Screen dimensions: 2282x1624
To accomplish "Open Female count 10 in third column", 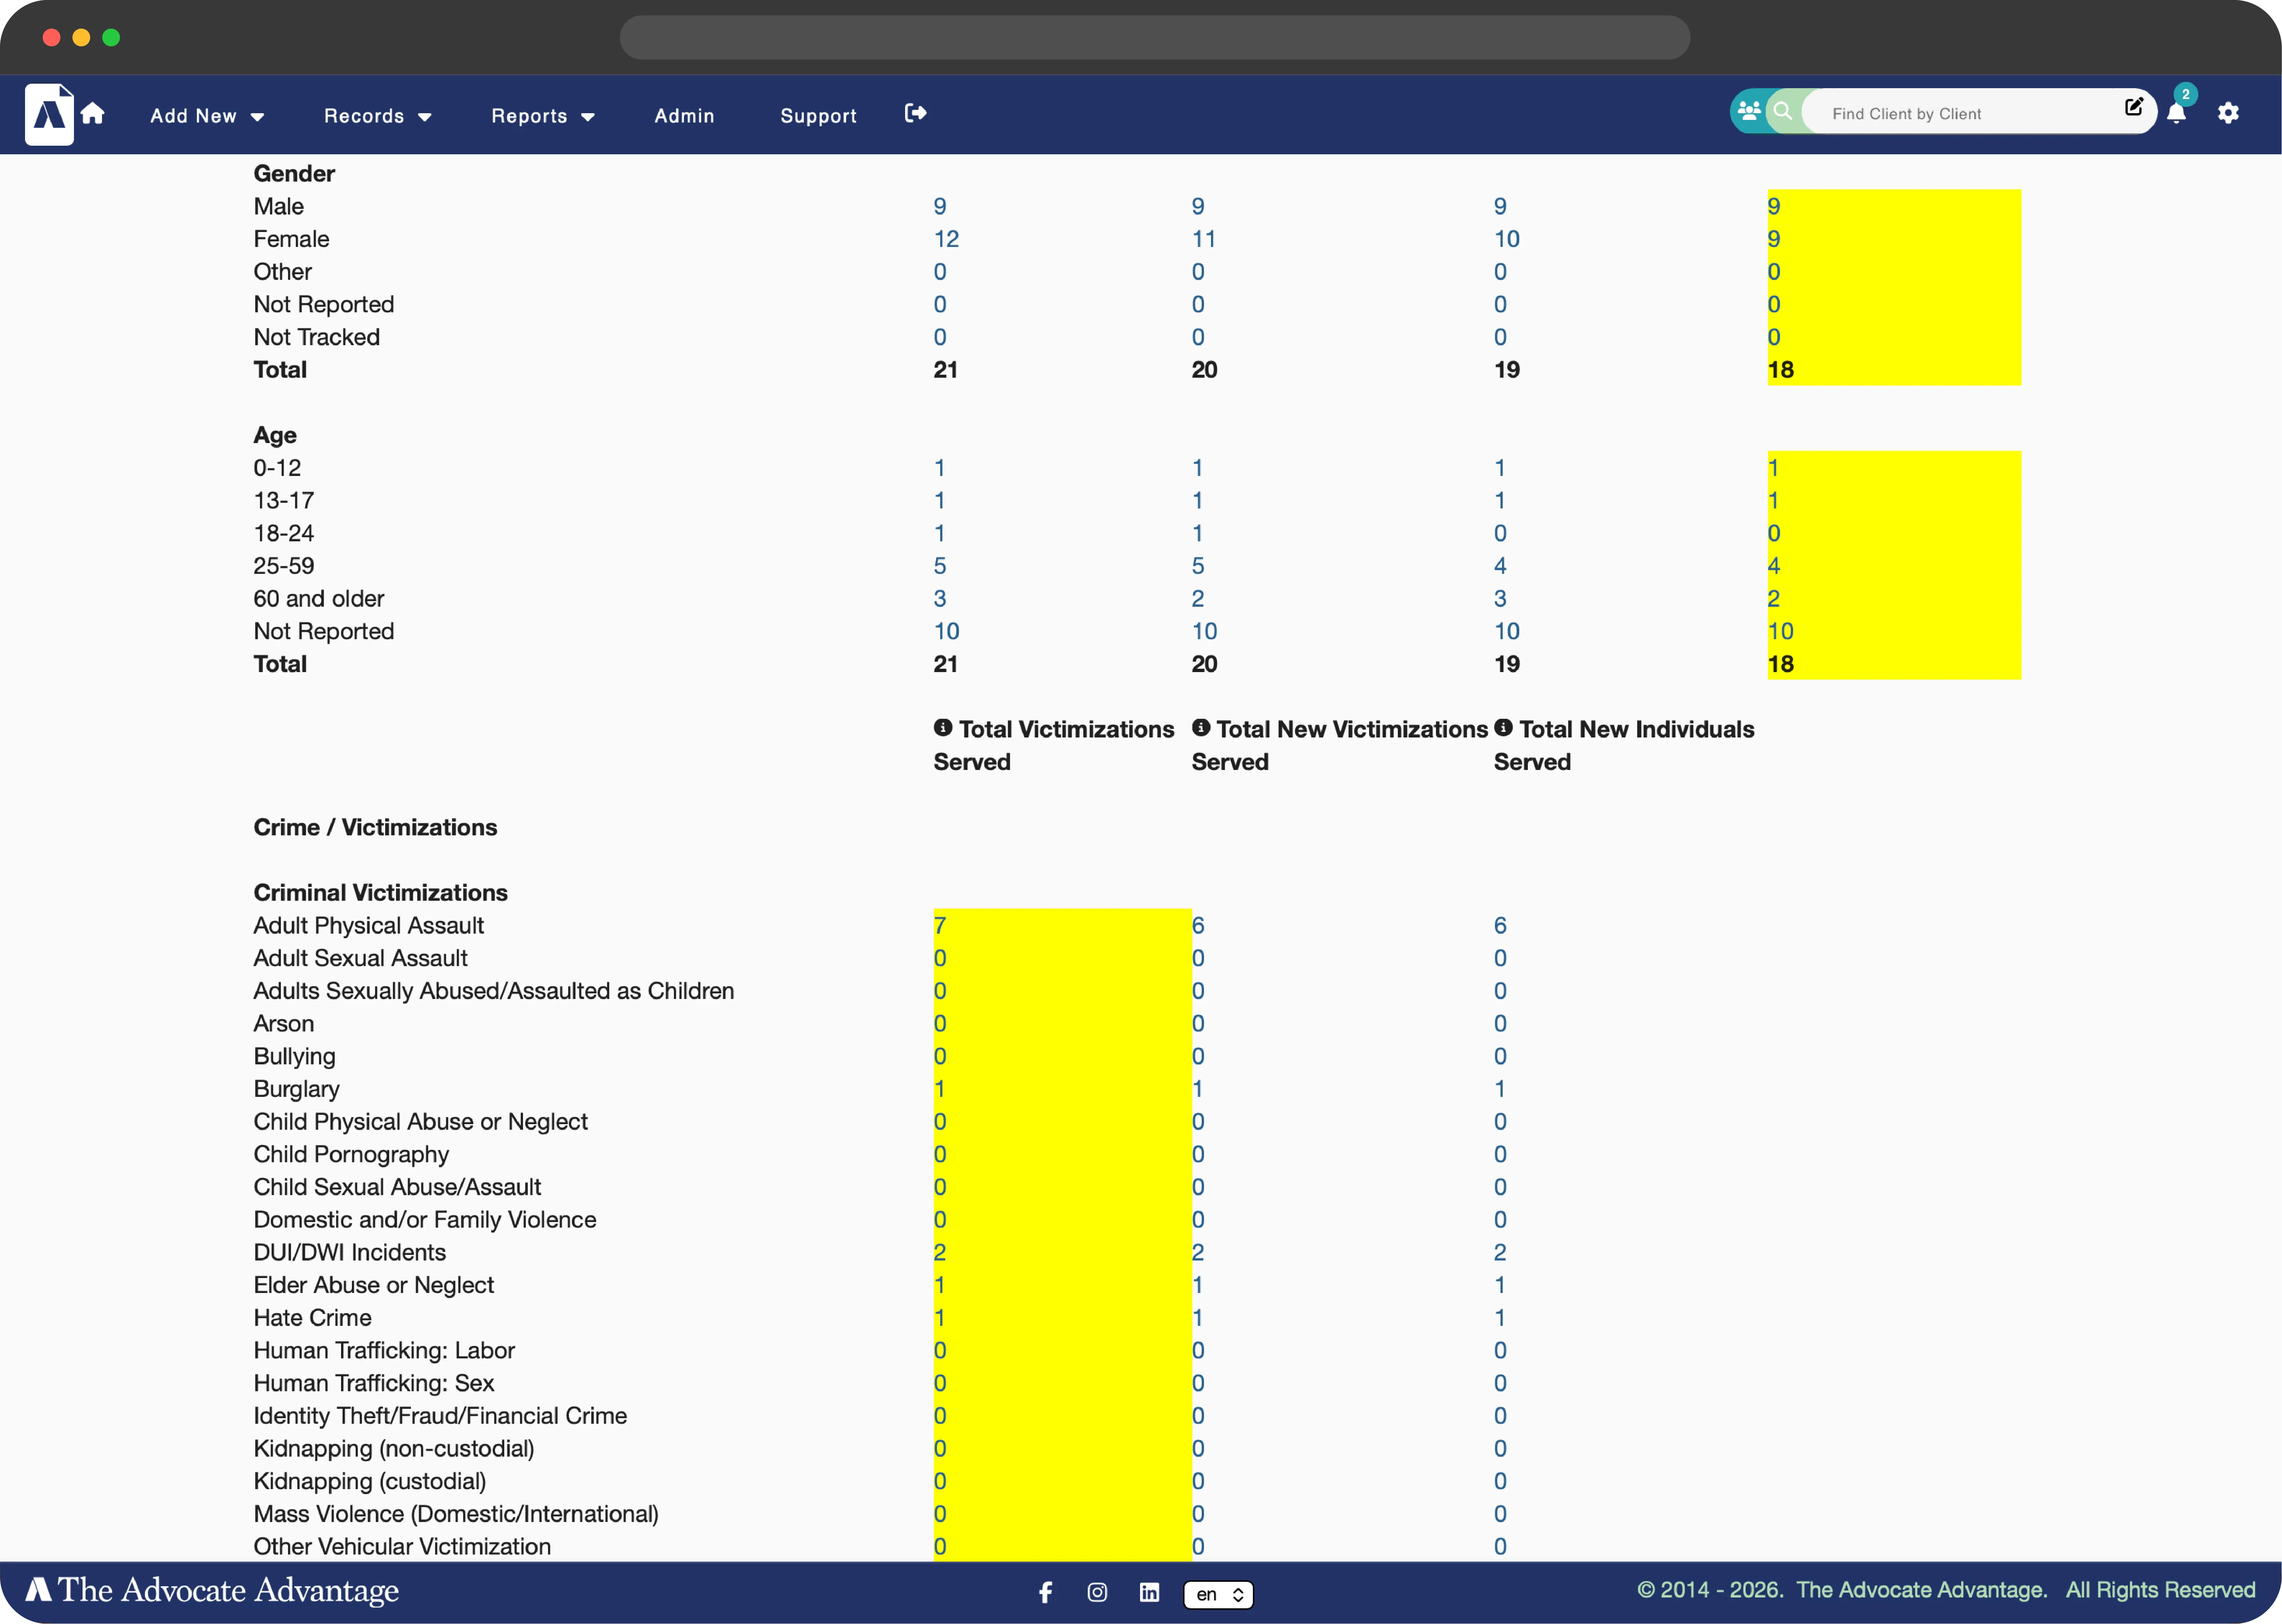I will click(x=1506, y=239).
